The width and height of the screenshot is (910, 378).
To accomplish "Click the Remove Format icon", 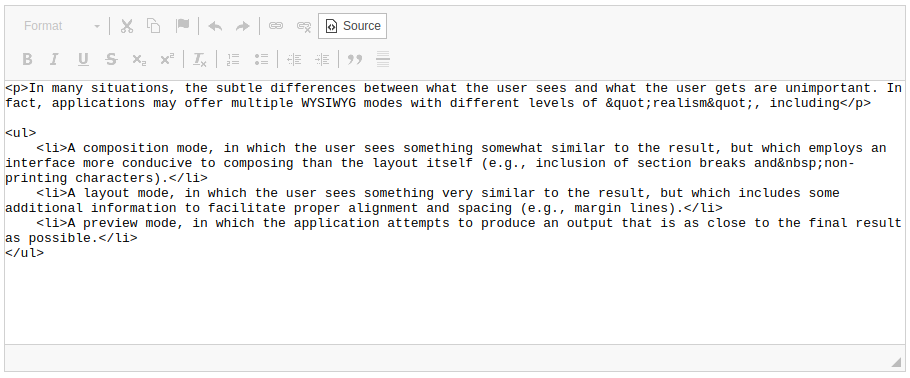I will point(200,59).
